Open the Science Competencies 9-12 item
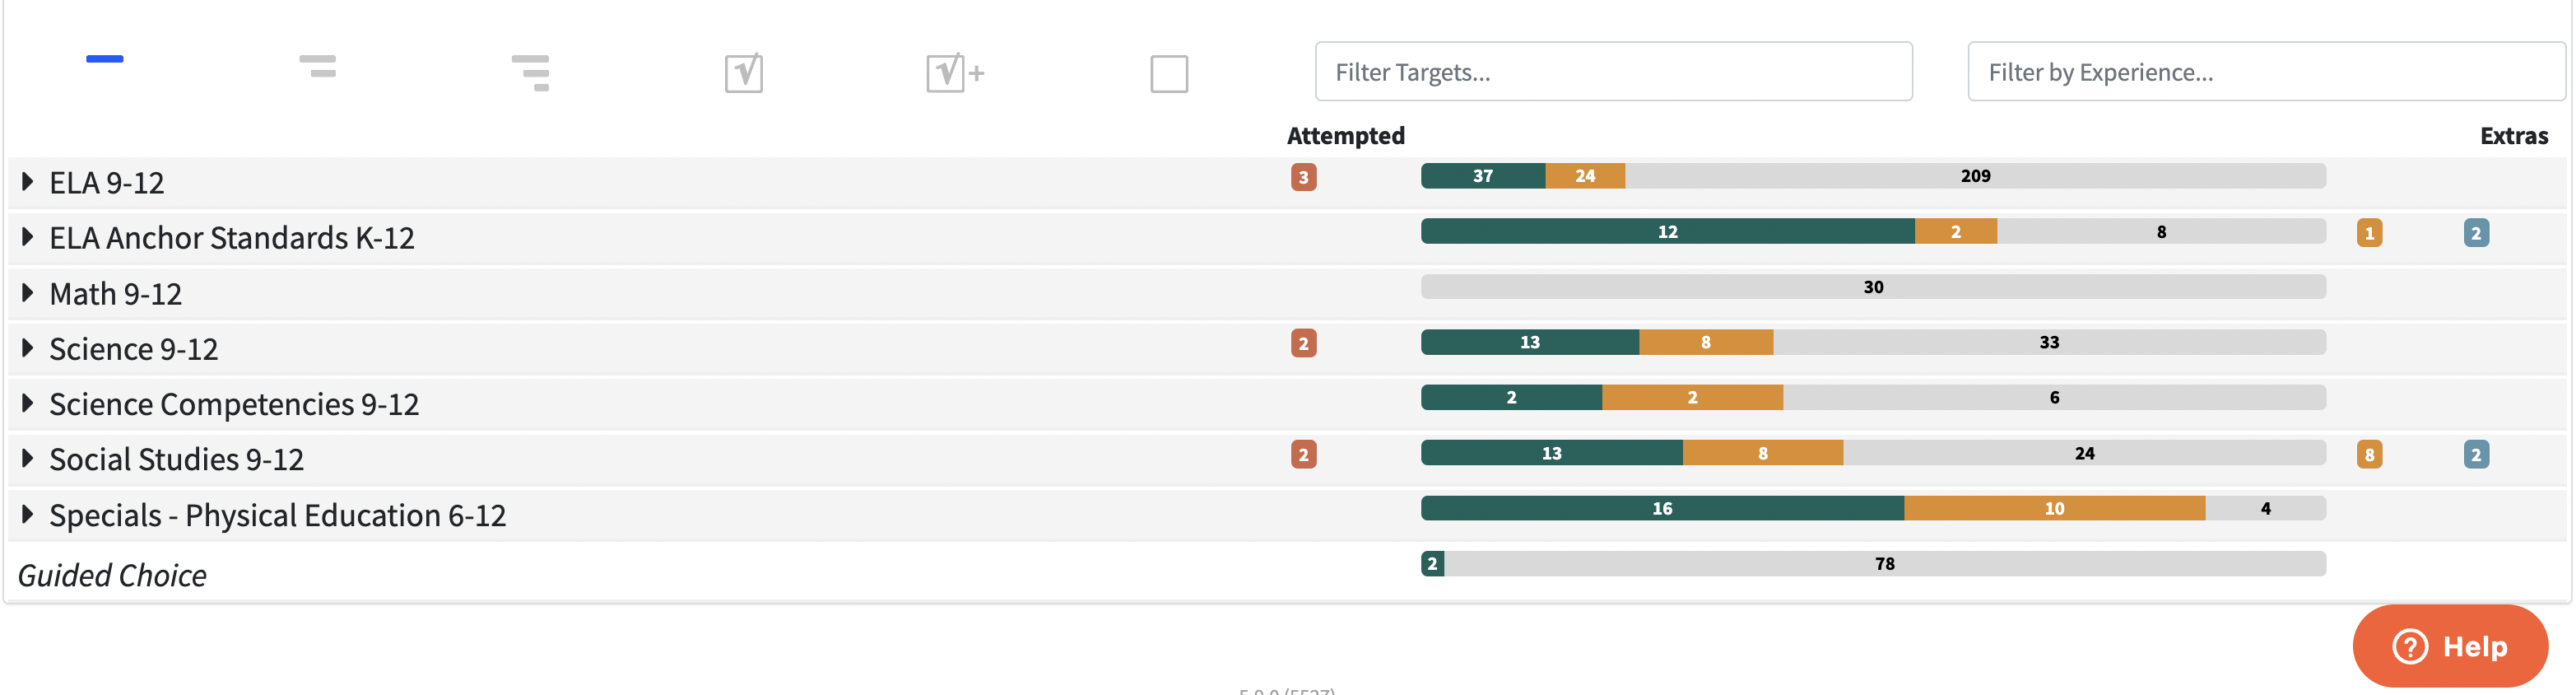Screen dimensions: 2576x695 [234, 404]
